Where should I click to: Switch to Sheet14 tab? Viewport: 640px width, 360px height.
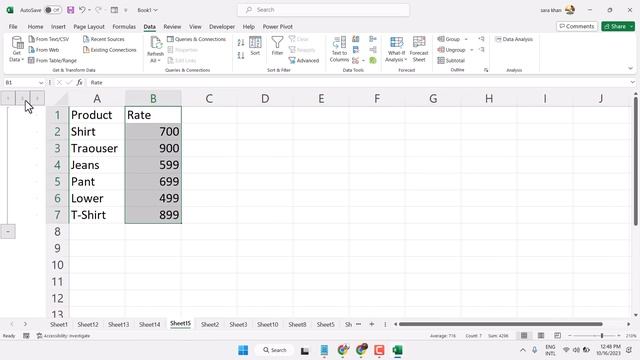coord(149,324)
